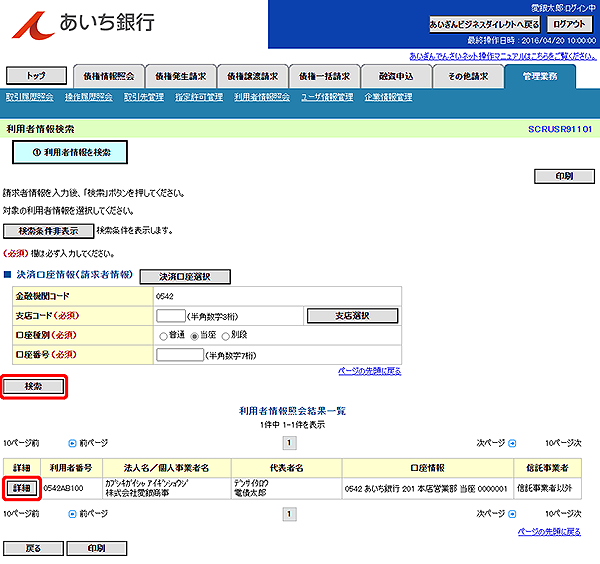Return to あいぎんビジネスダイレクト button
This screenshot has width=600, height=564.
[x=484, y=25]
